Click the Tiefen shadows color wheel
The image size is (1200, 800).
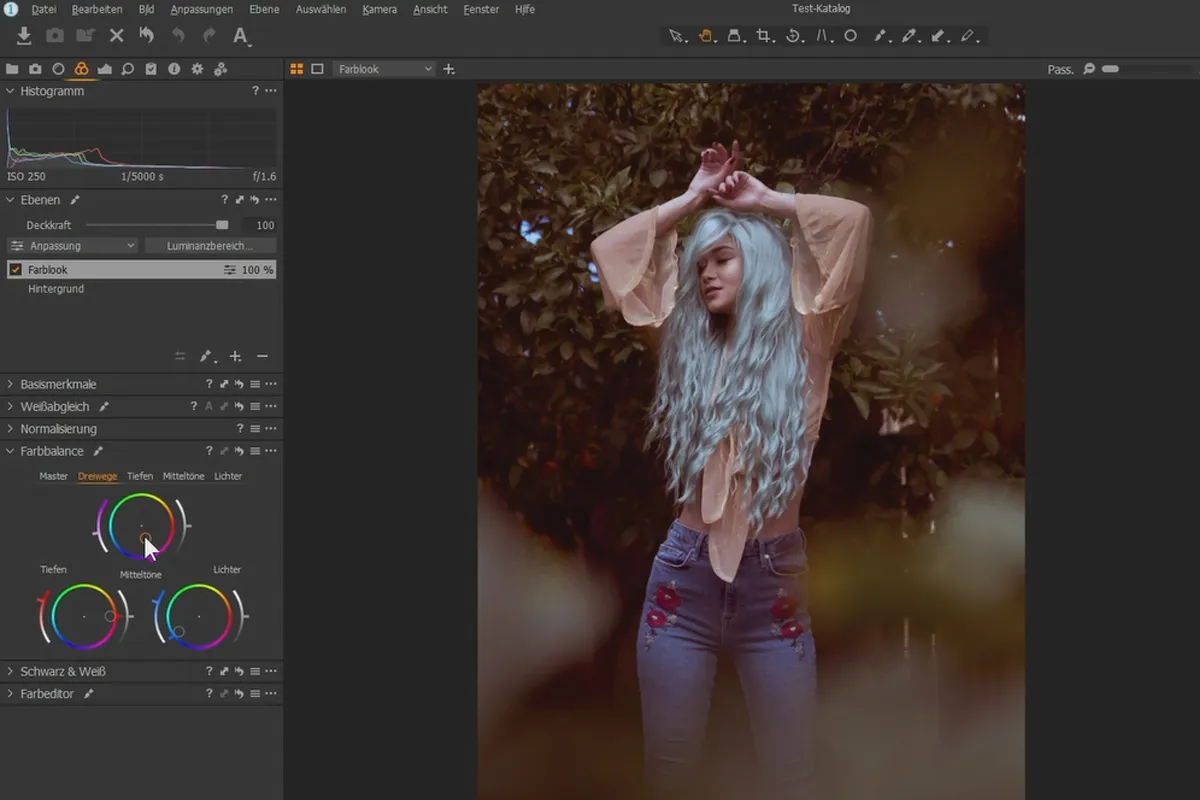(x=84, y=616)
